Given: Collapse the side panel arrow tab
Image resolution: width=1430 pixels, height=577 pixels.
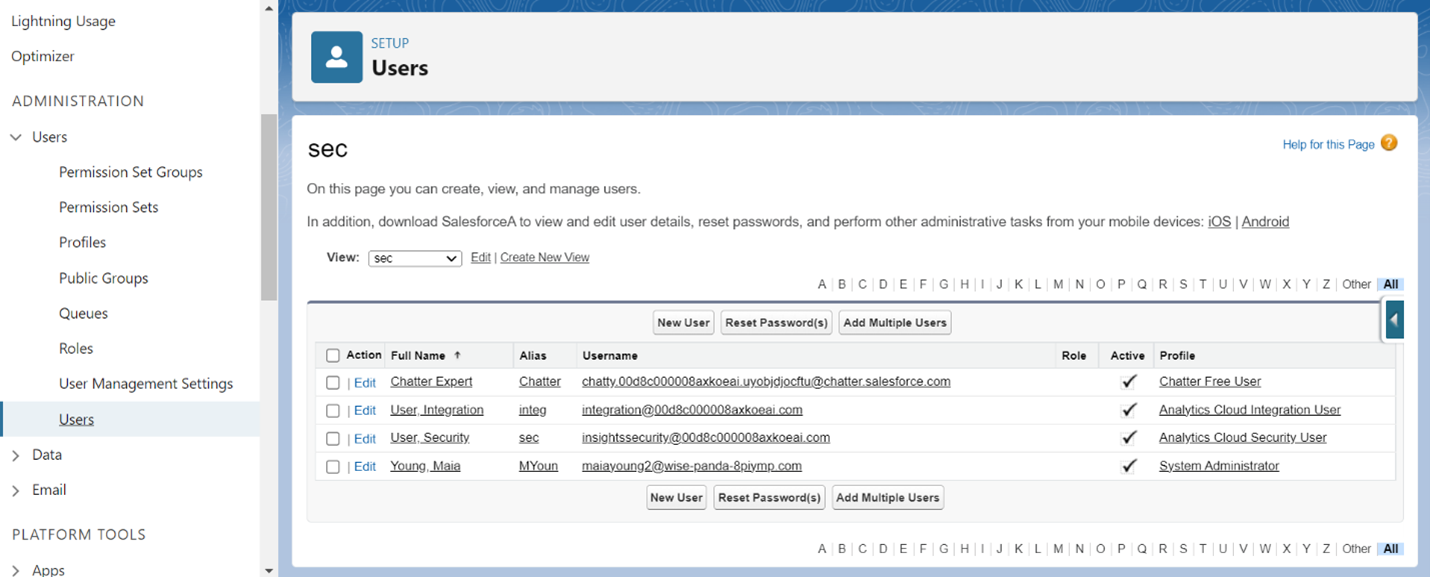Looking at the screenshot, I should click(x=1395, y=320).
